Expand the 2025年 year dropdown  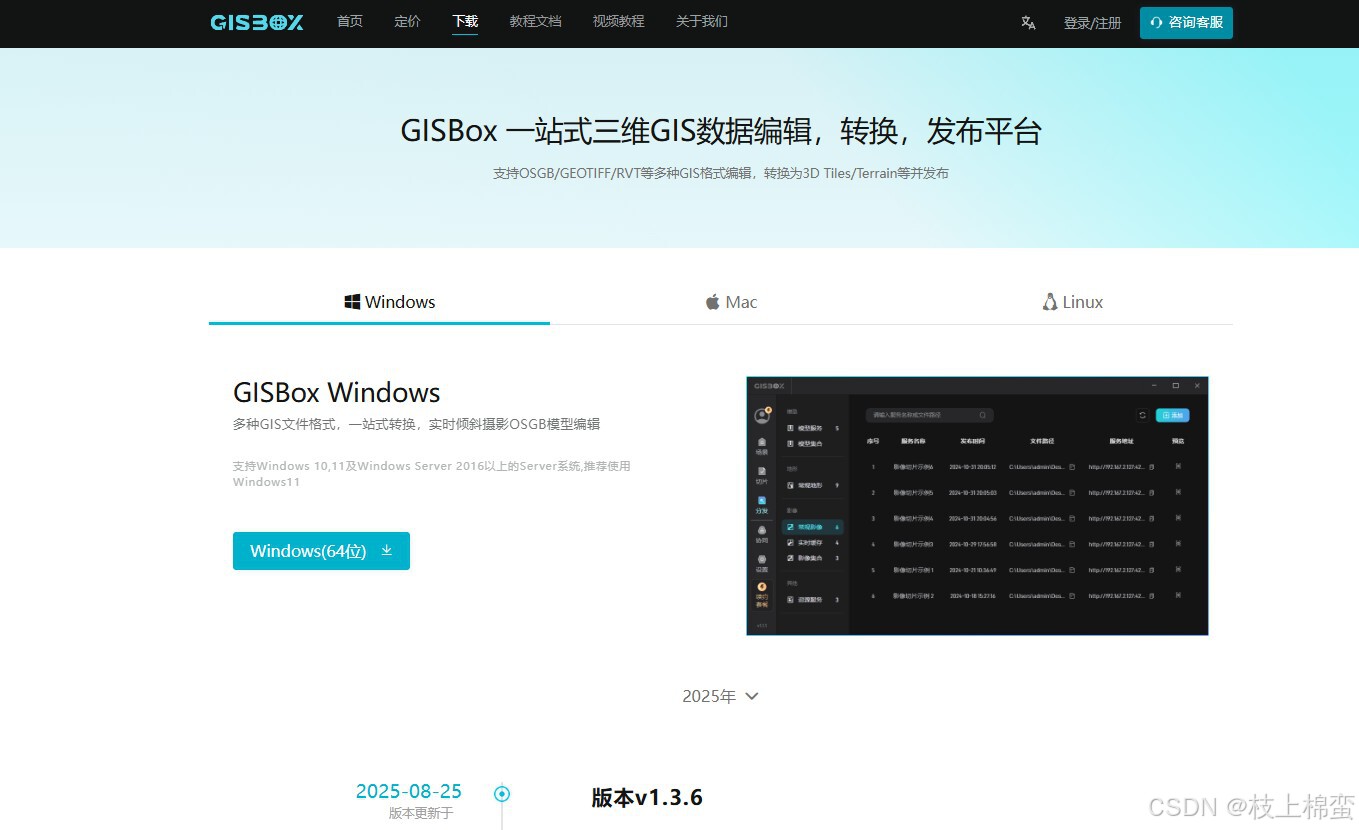[720, 696]
